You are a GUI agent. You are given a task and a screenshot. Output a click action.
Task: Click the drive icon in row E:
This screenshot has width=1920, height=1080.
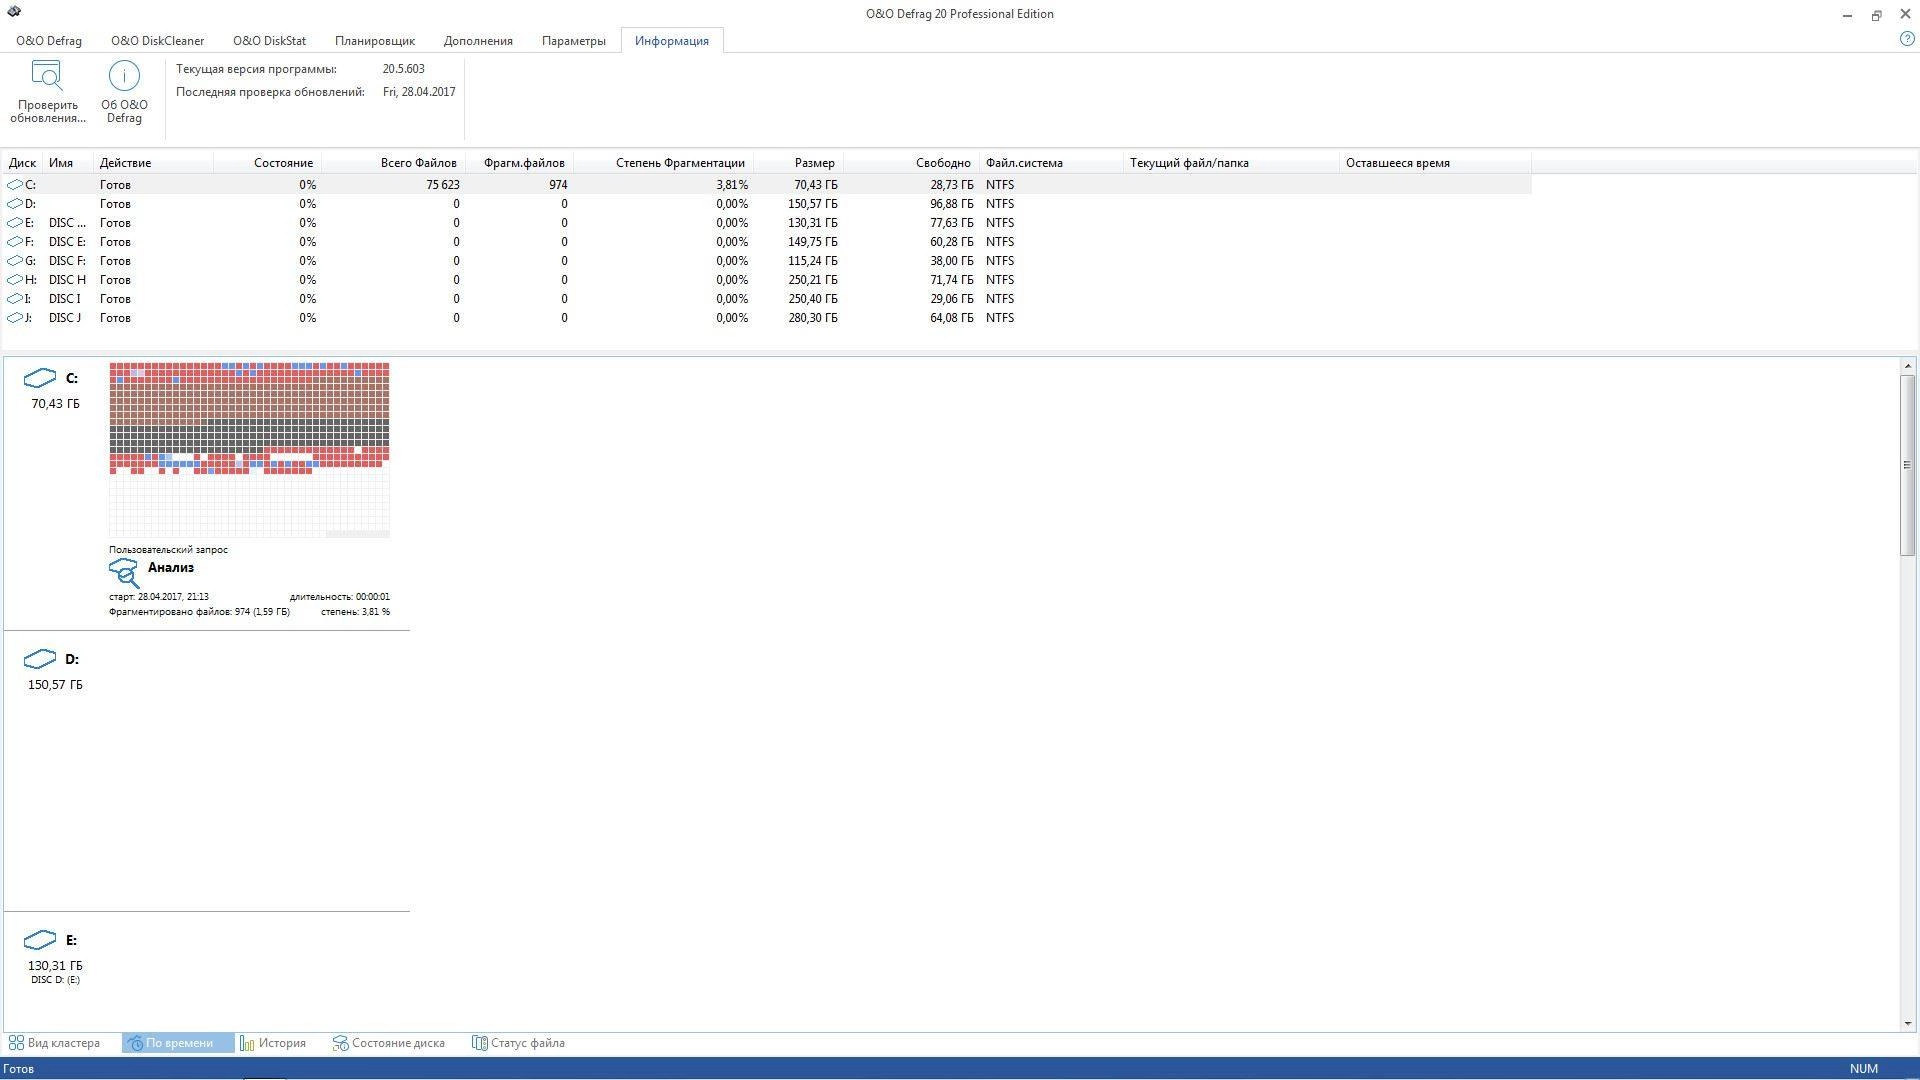tap(15, 223)
